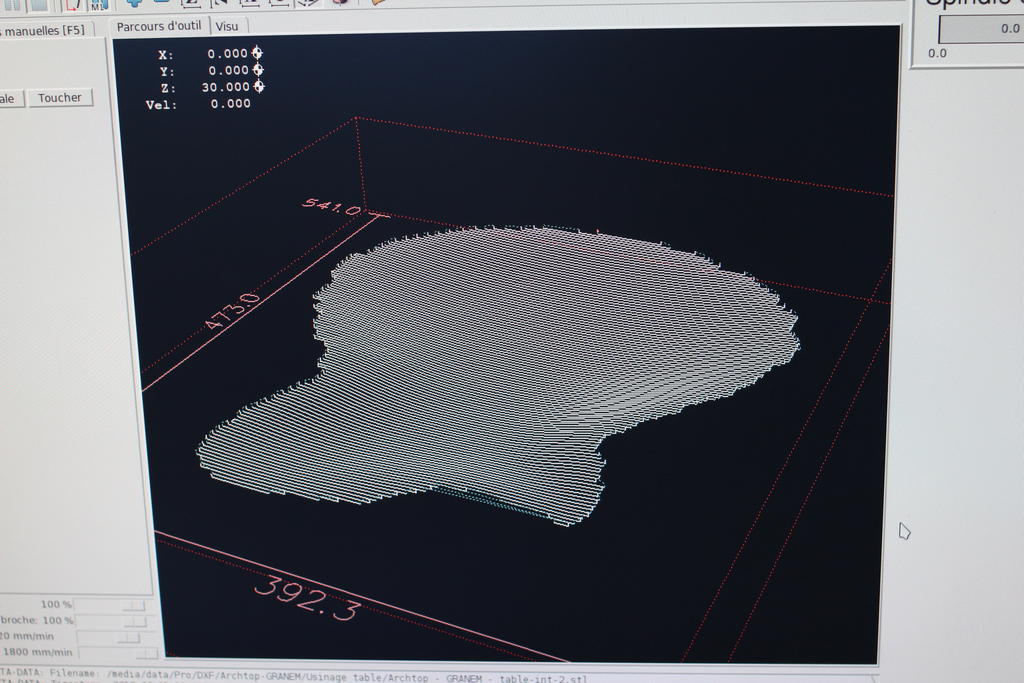Adjust the broche 100 % override slider
Viewport: 1024px width, 683px height.
click(111, 621)
